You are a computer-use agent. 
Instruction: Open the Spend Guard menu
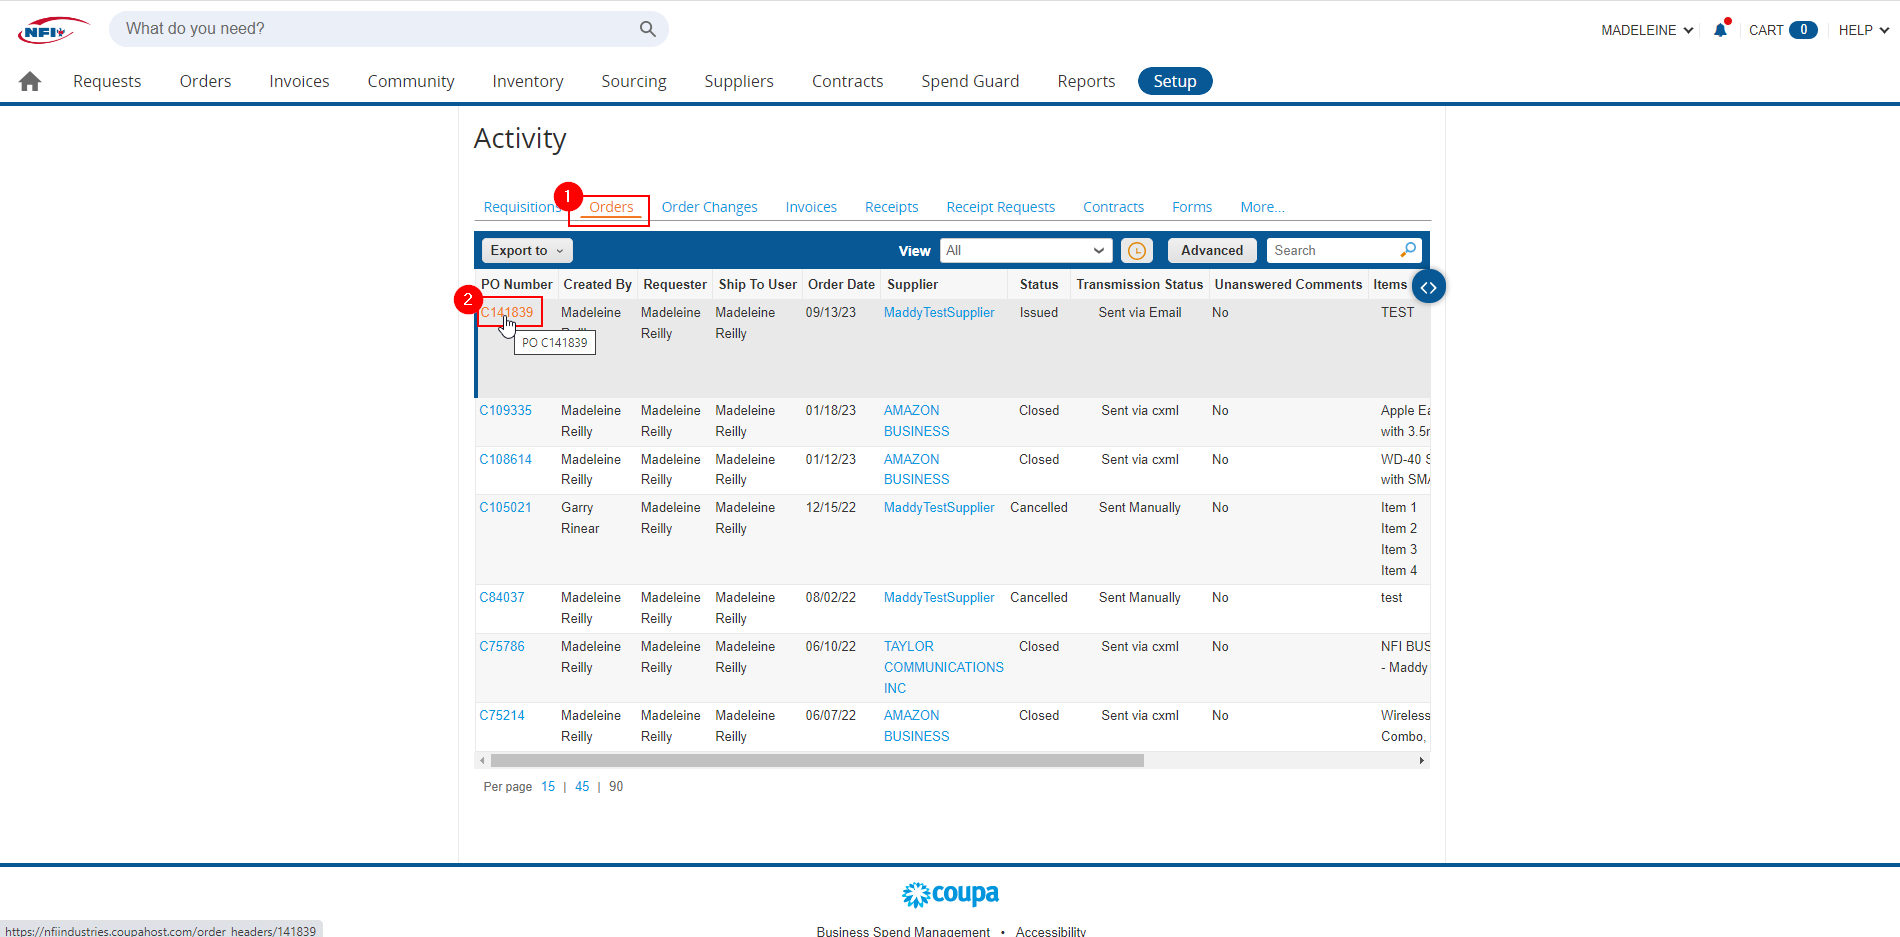point(970,81)
